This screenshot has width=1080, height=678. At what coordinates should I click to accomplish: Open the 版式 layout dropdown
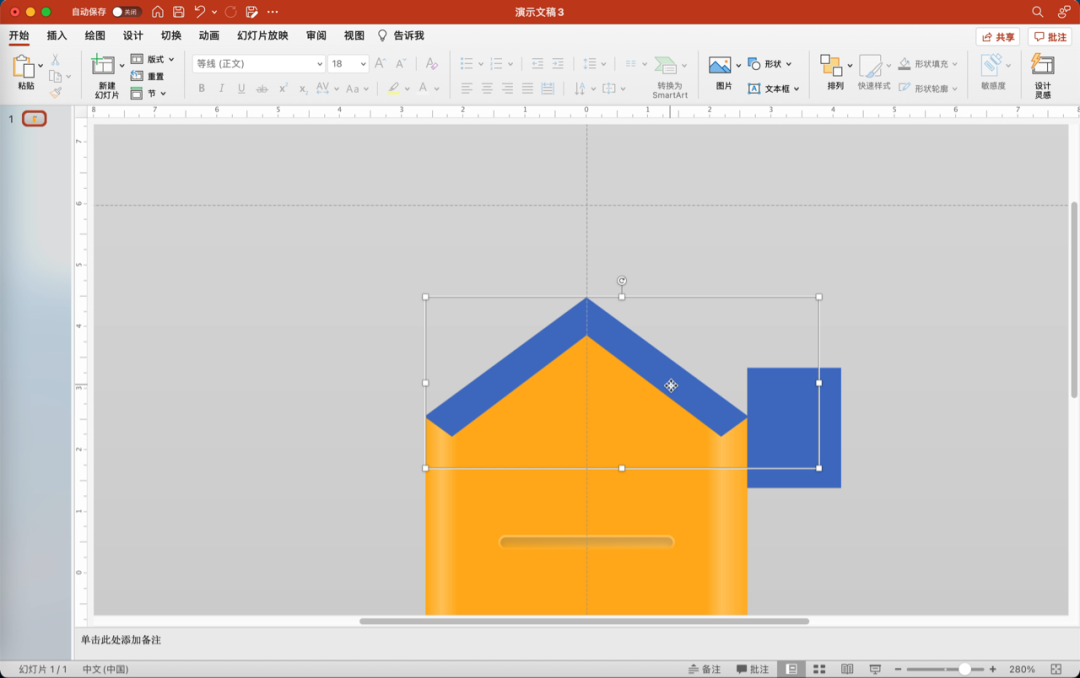tap(152, 59)
